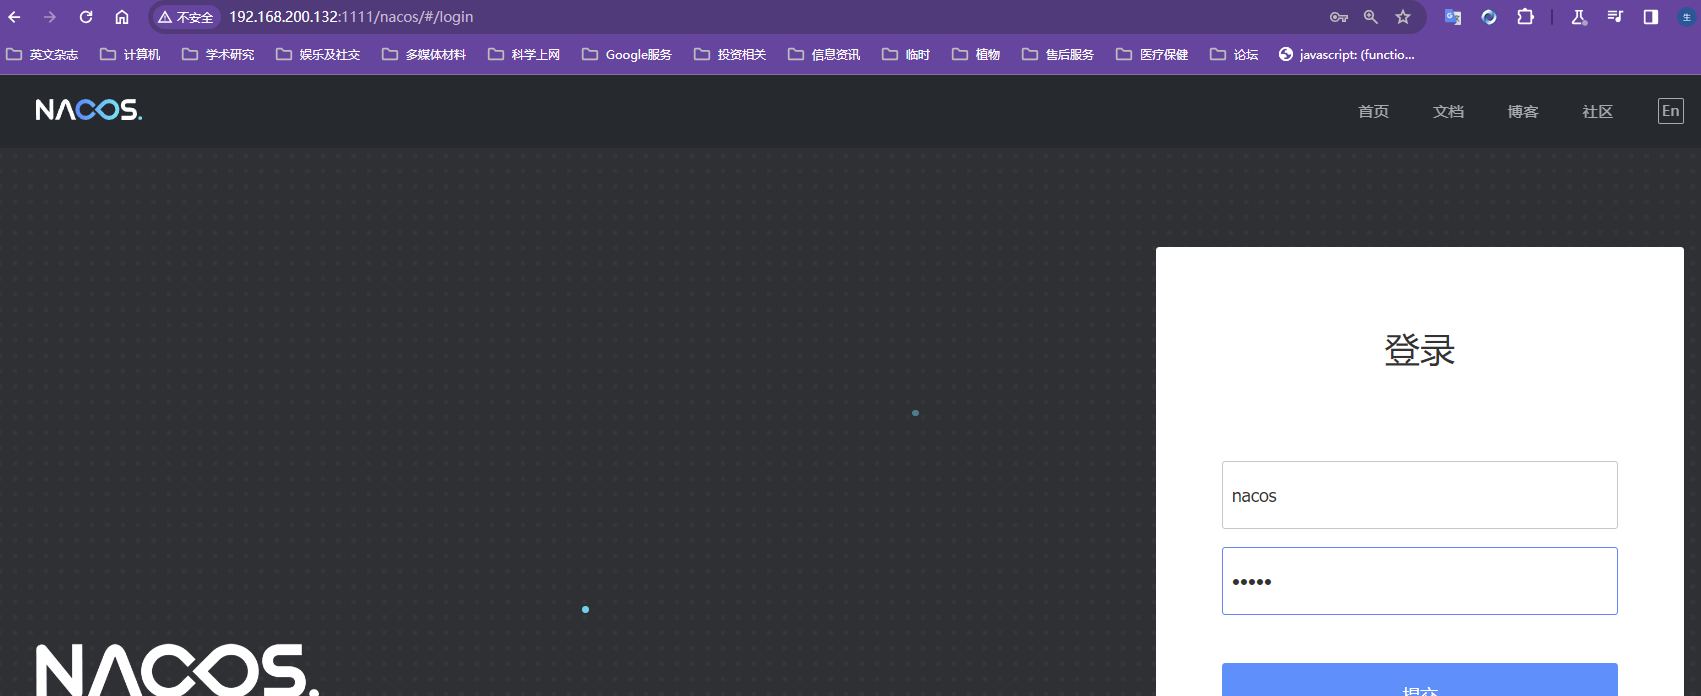Switch language using the En toggle

1670,111
